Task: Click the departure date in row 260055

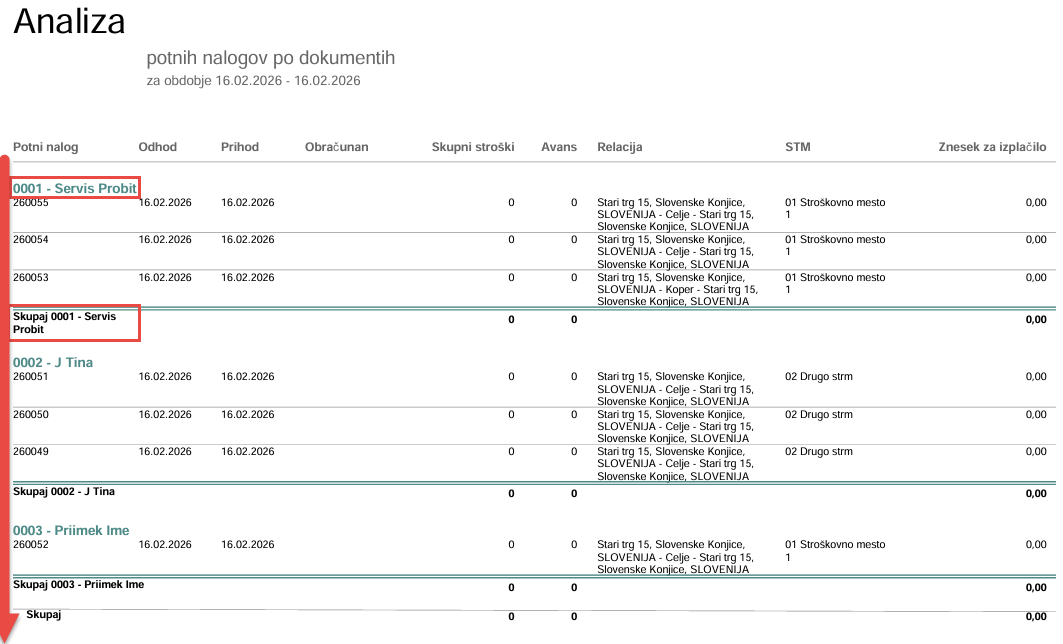Action: pyautogui.click(x=165, y=203)
